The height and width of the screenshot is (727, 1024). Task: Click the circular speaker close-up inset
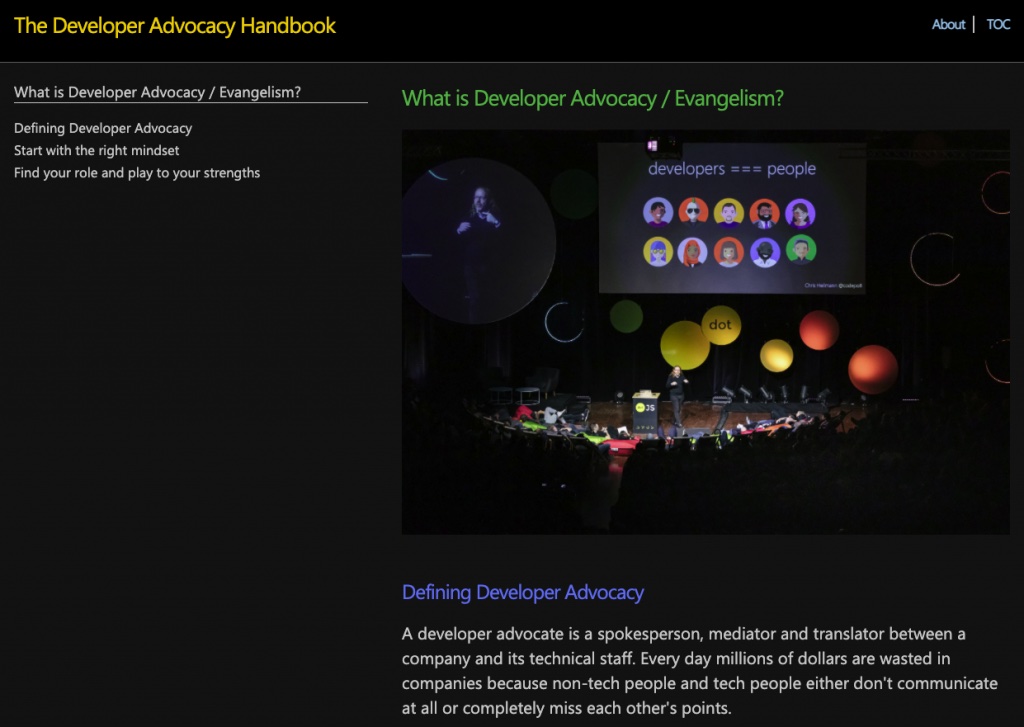[x=477, y=240]
